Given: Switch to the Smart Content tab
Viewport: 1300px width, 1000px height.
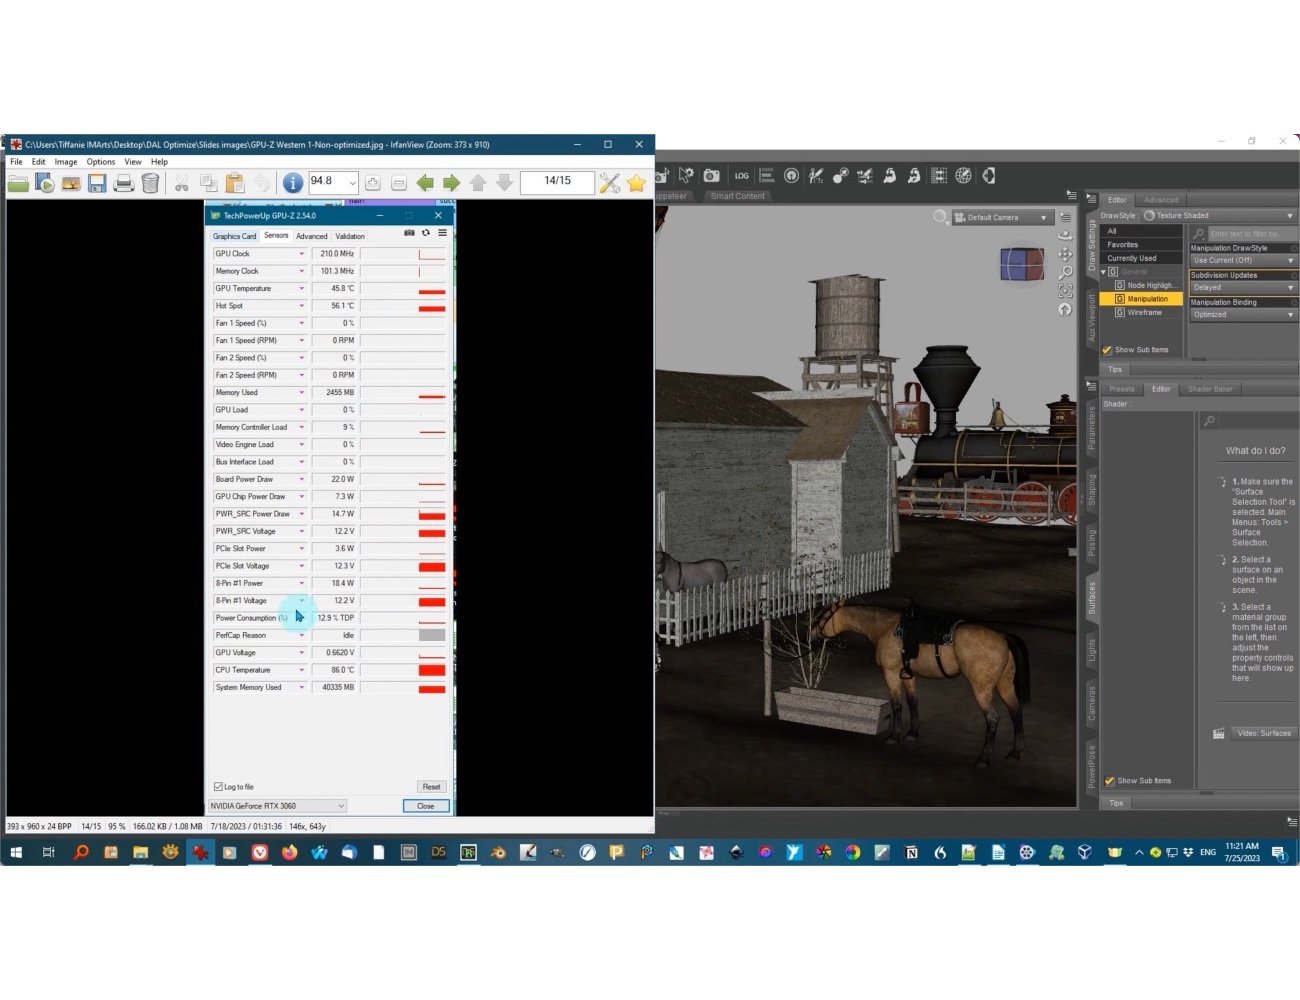Looking at the screenshot, I should coord(737,195).
